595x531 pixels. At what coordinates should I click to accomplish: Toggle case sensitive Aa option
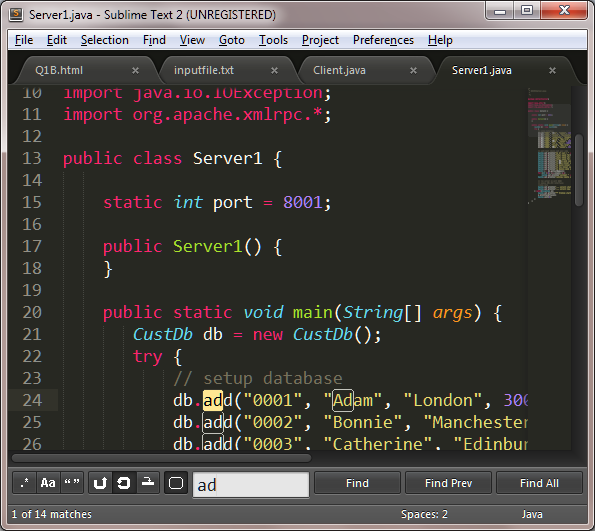(48, 483)
